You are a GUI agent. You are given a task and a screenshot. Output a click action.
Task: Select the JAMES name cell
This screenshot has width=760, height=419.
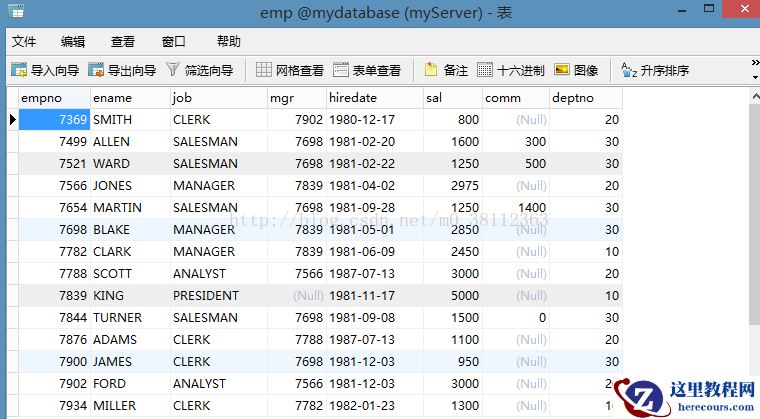coord(130,361)
